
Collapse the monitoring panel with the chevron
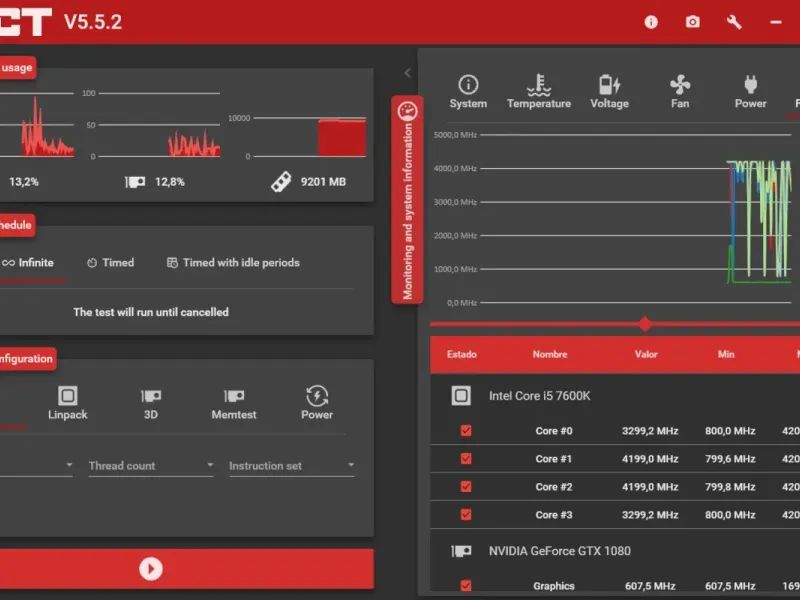tap(407, 73)
